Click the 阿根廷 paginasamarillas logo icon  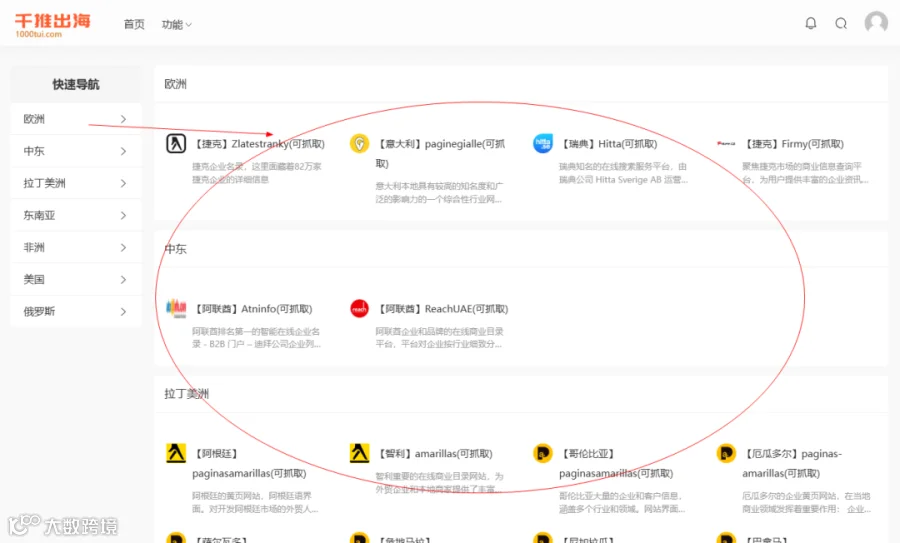coord(176,453)
